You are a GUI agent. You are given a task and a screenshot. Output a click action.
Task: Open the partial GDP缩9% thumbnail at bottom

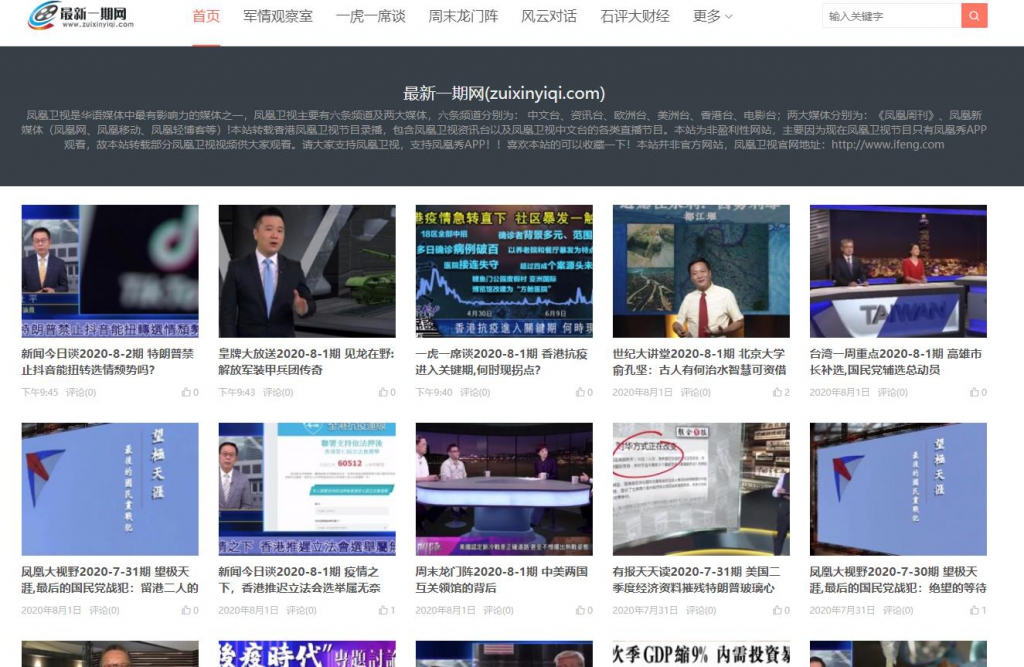pos(701,654)
